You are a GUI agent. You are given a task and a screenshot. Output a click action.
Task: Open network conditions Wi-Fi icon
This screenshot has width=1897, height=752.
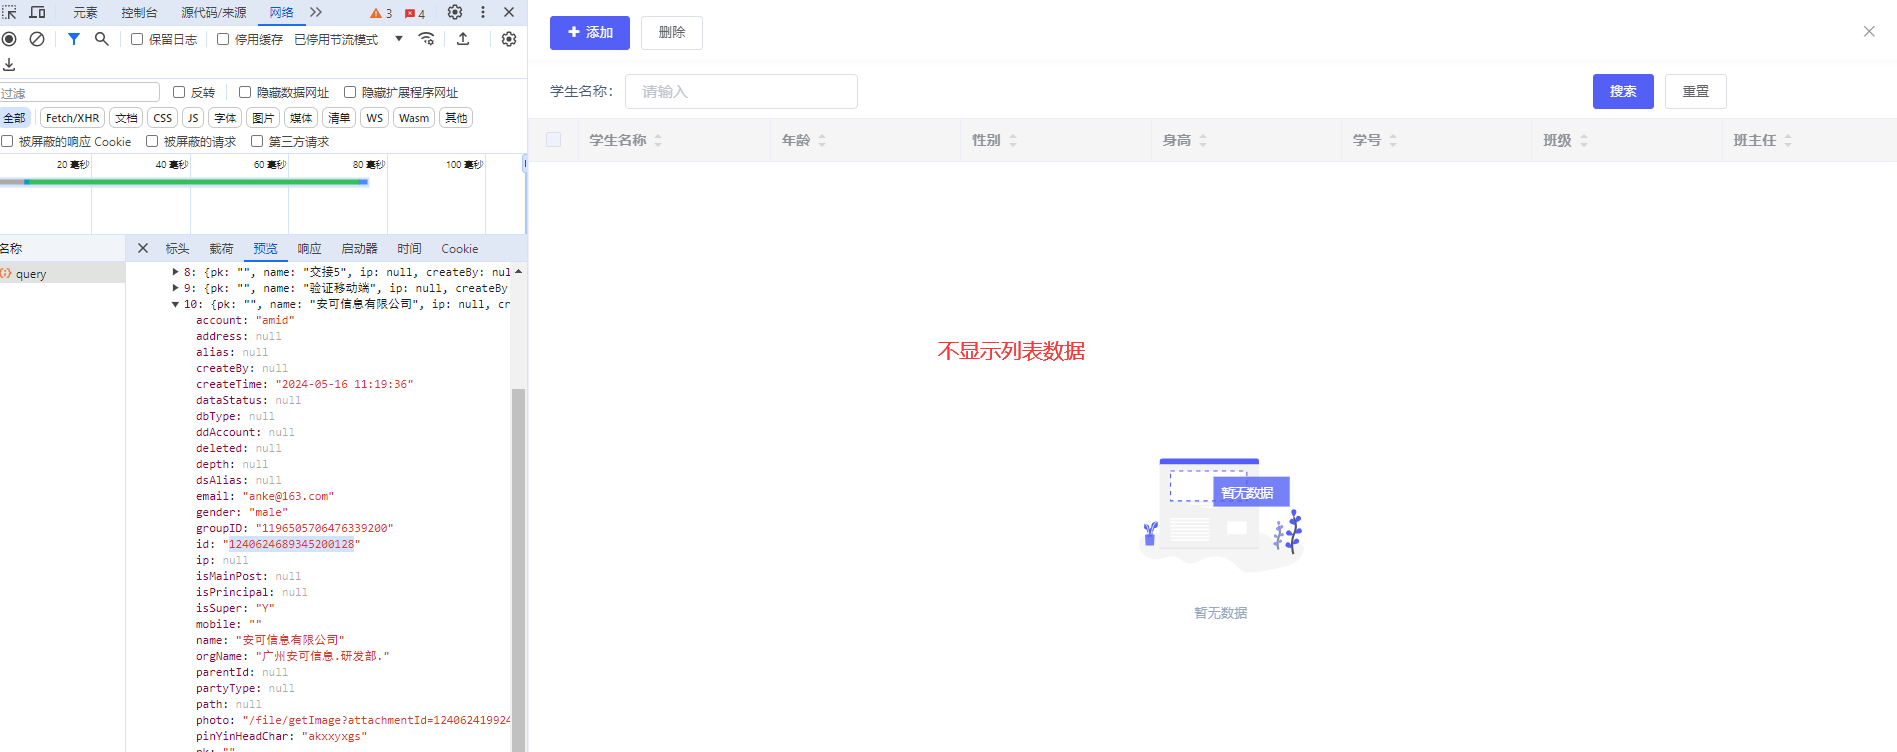(x=426, y=39)
